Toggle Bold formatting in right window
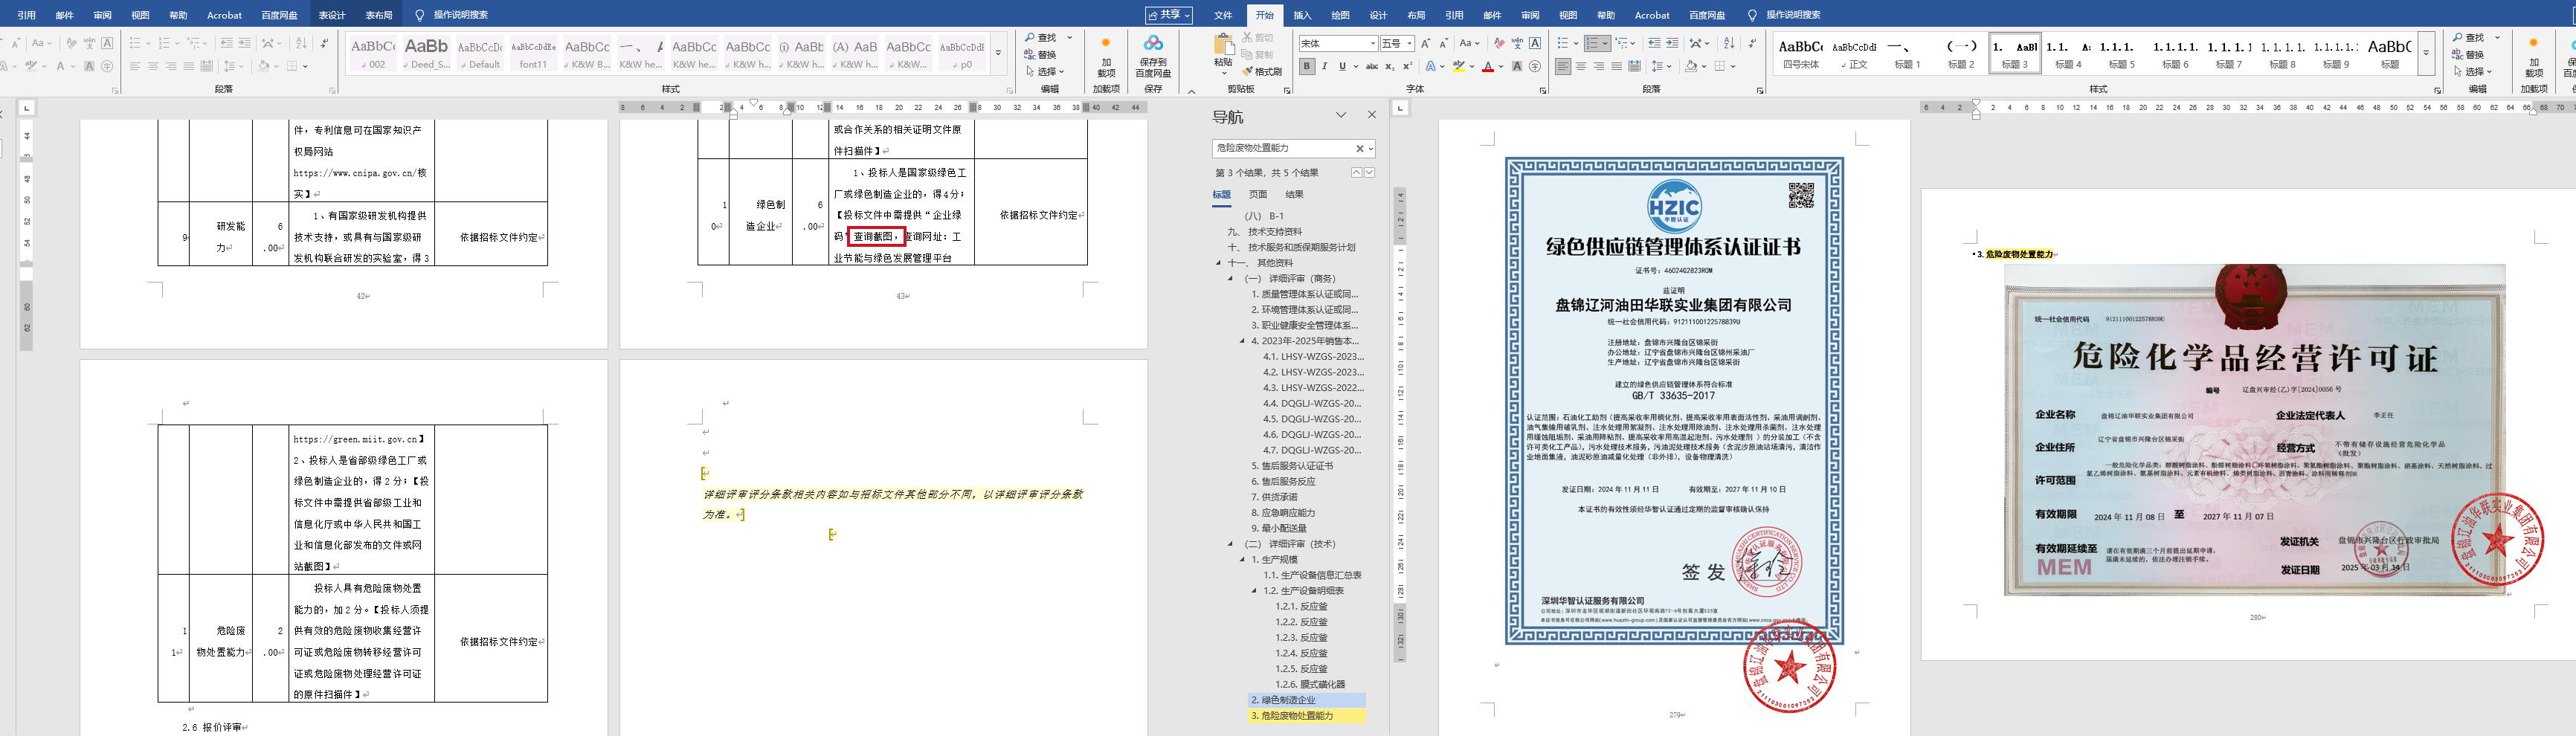 [1307, 67]
